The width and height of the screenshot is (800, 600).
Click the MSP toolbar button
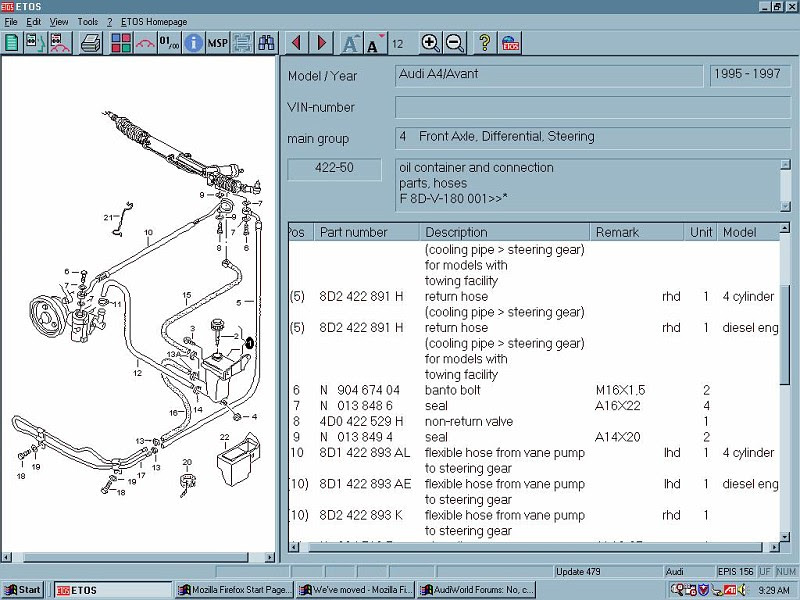(217, 43)
